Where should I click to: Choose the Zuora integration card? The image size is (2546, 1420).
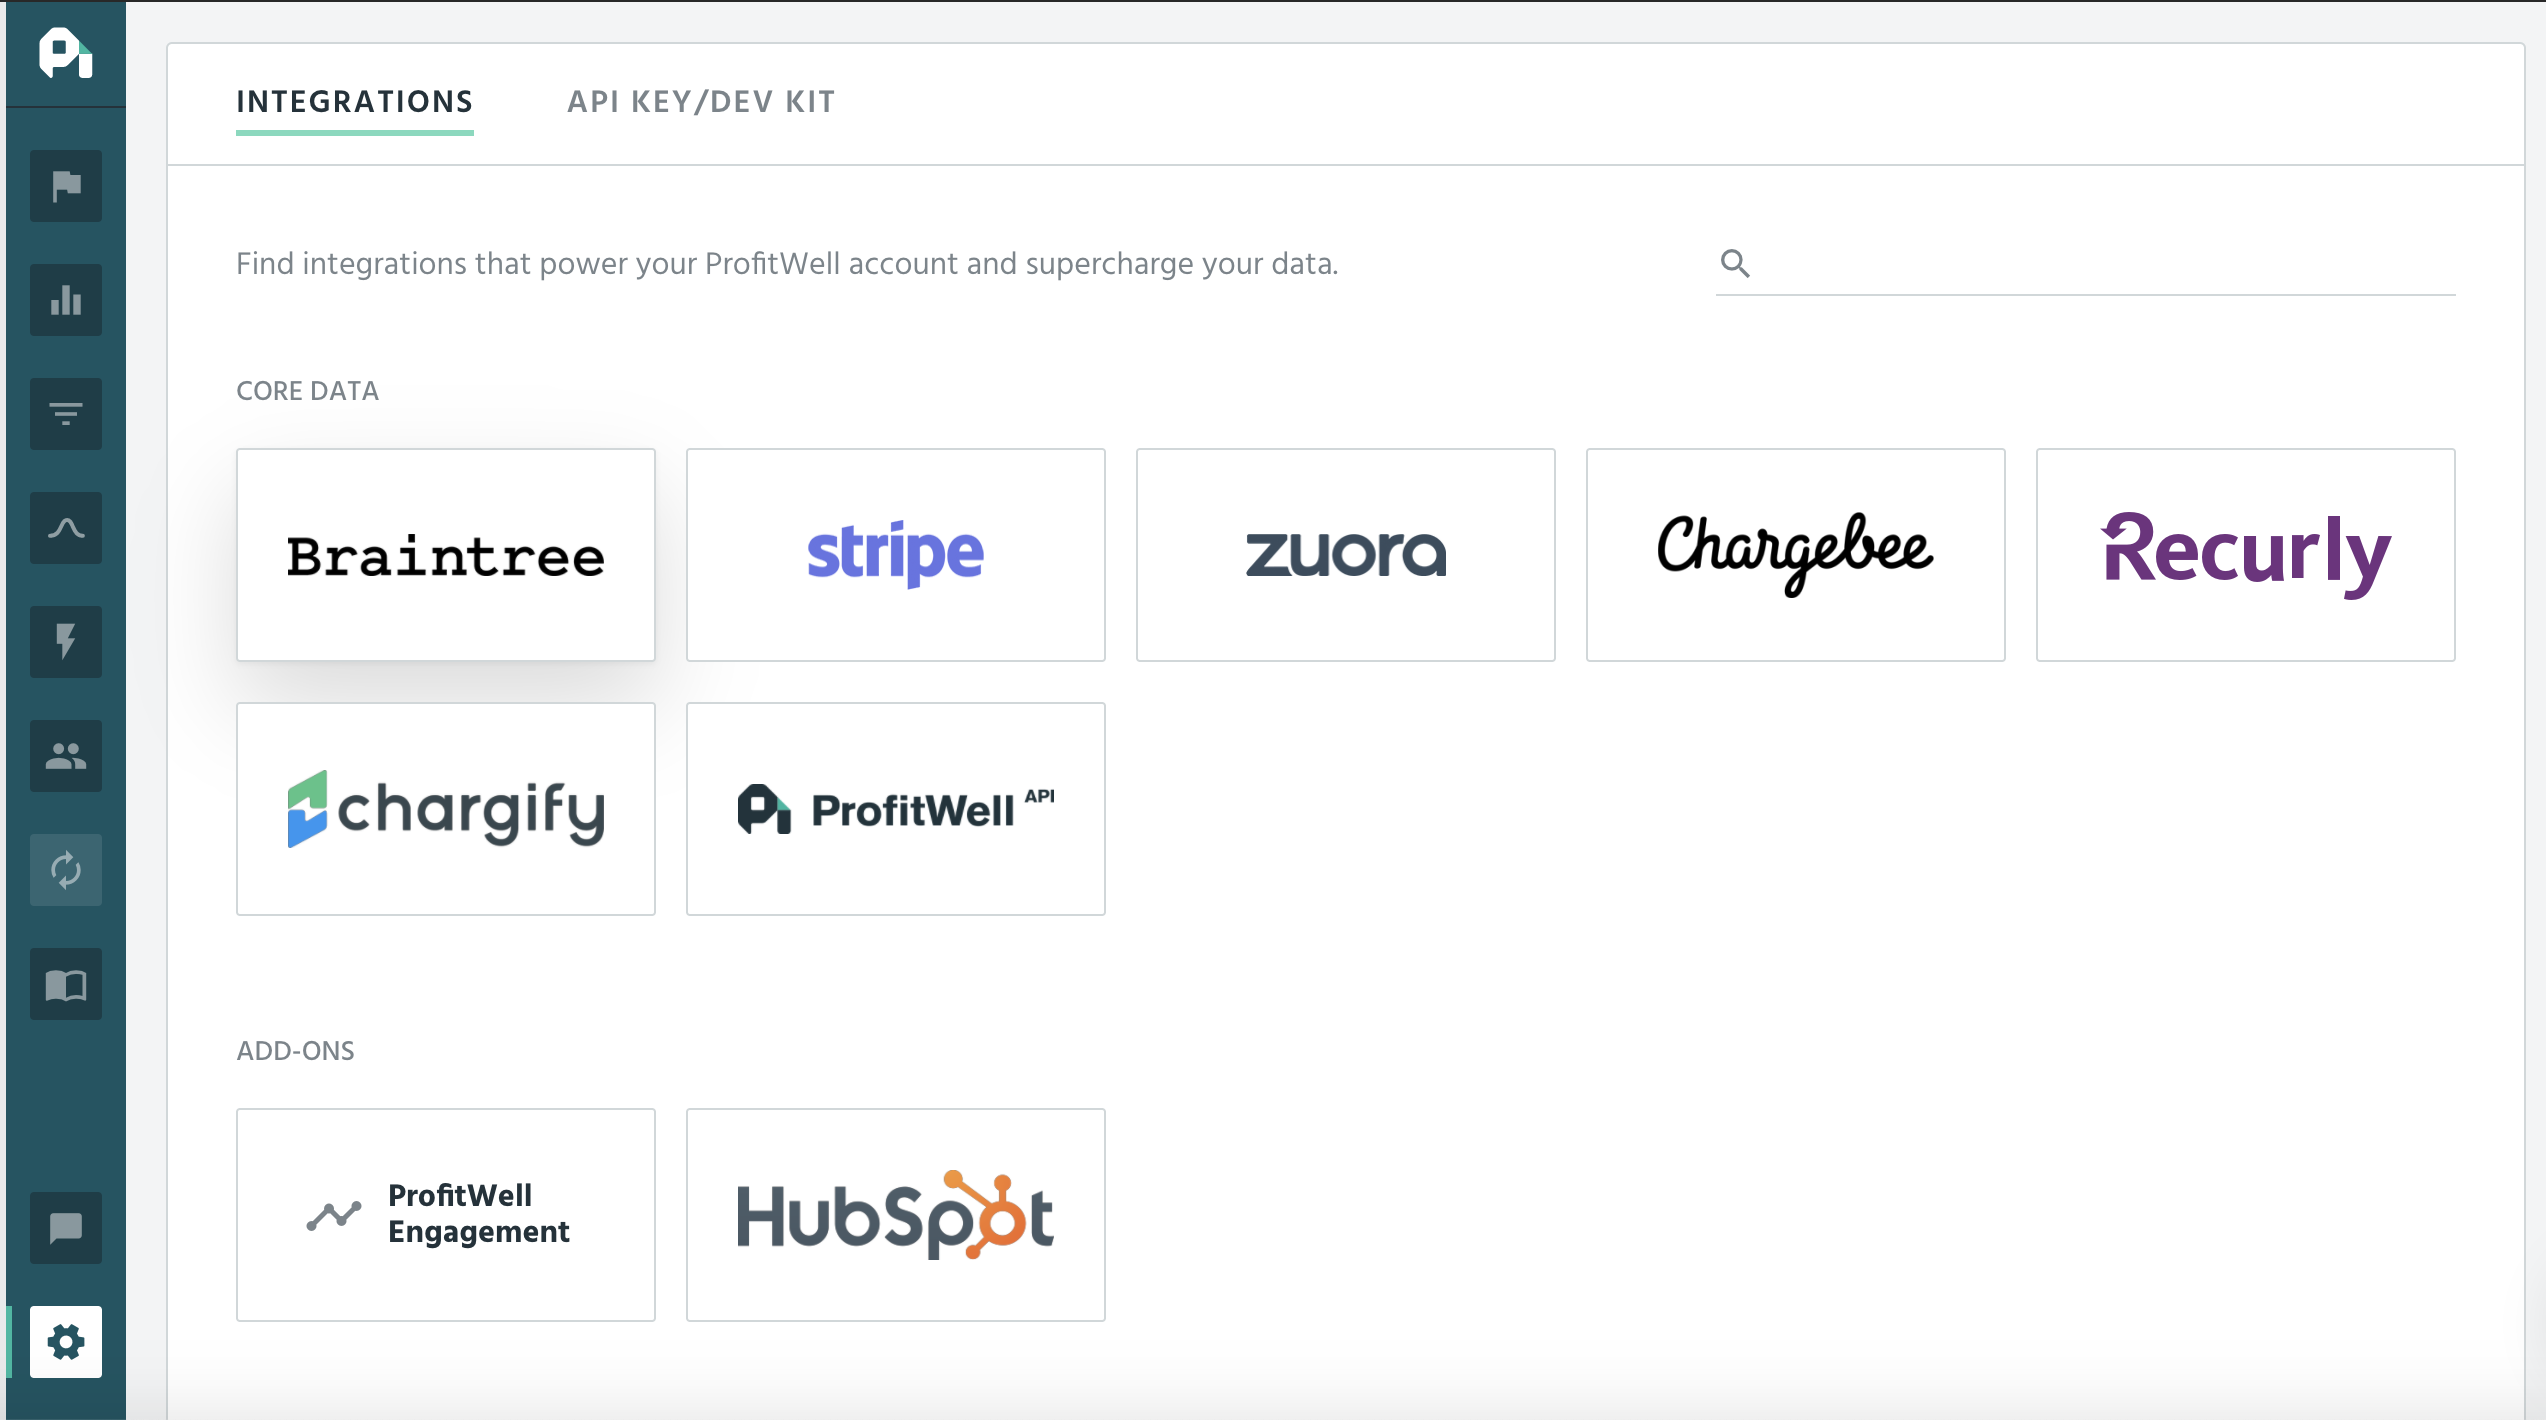click(1346, 555)
